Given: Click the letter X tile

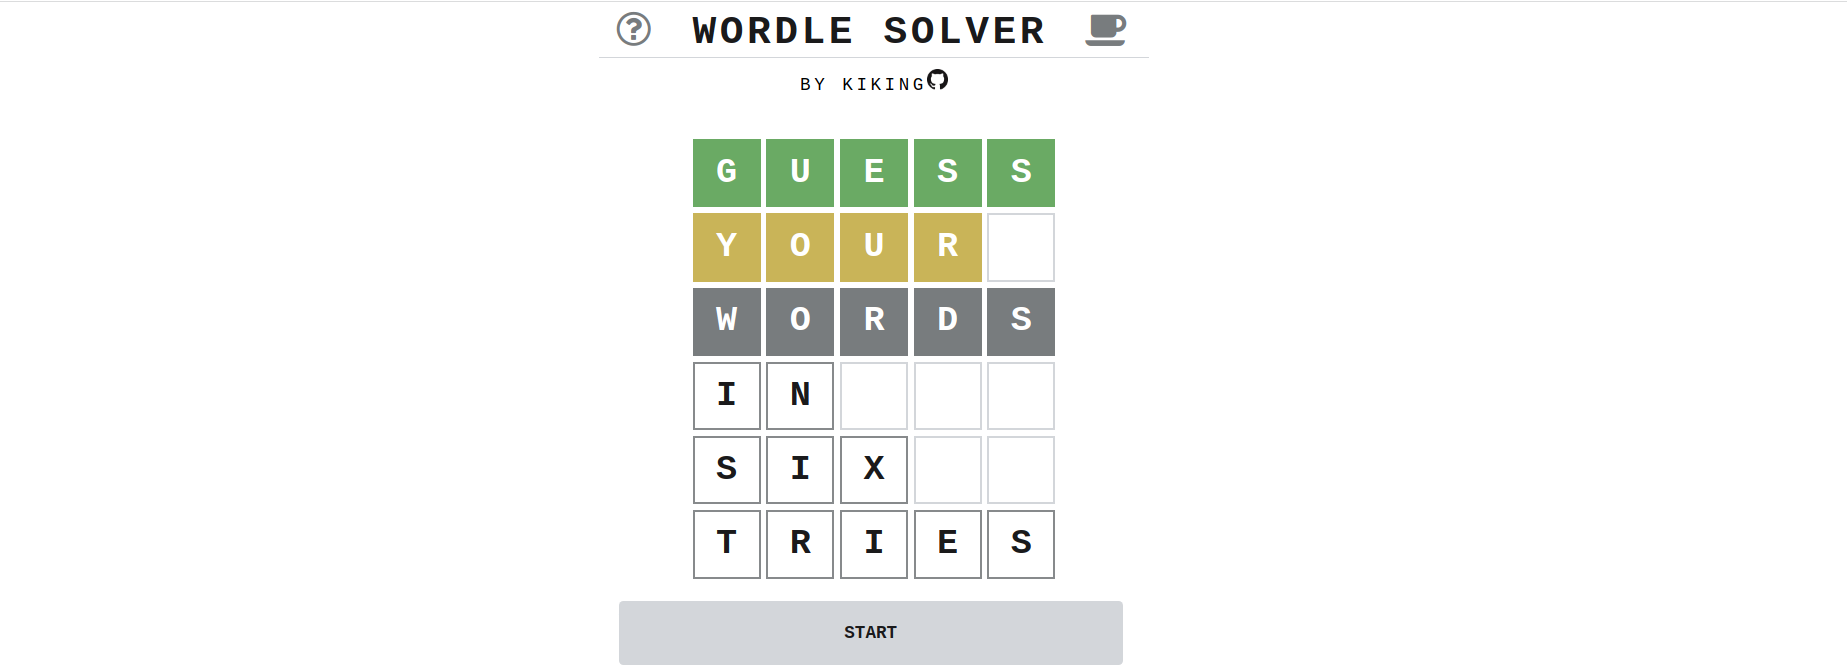Looking at the screenshot, I should tap(874, 469).
